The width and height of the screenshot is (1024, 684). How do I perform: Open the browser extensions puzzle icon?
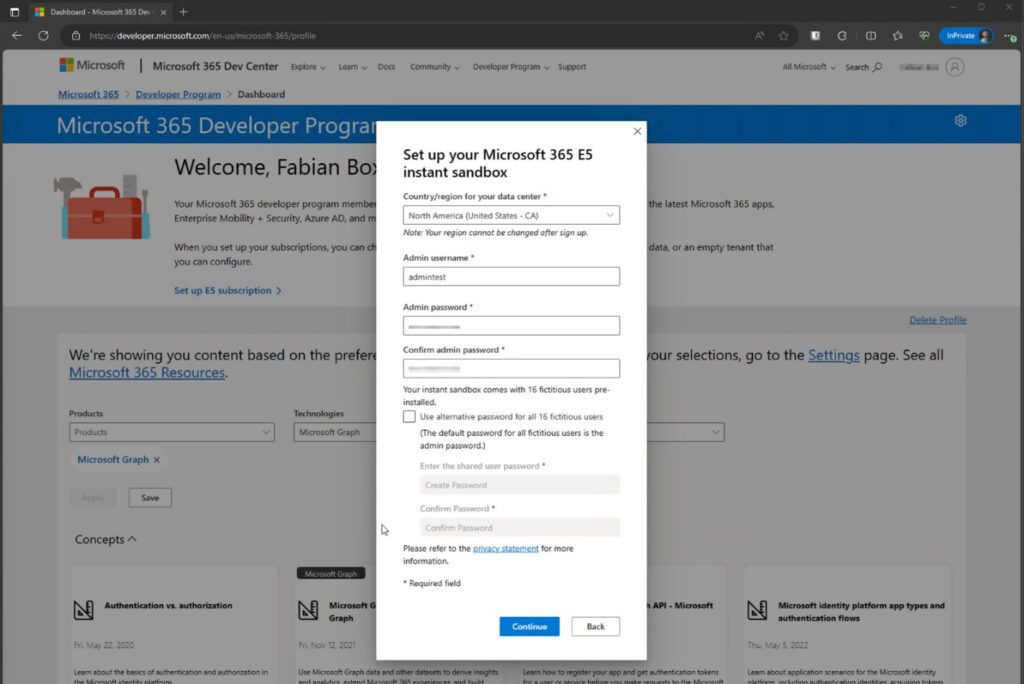[842, 35]
